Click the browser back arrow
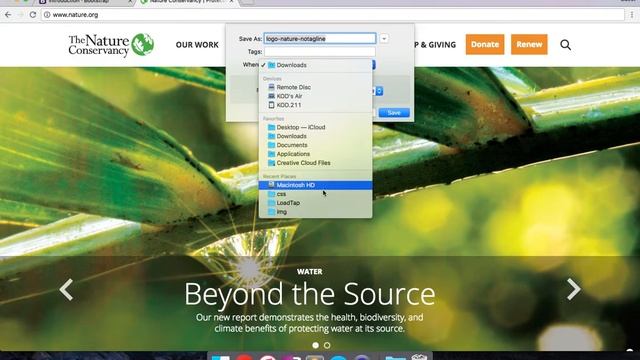 (x=8, y=15)
